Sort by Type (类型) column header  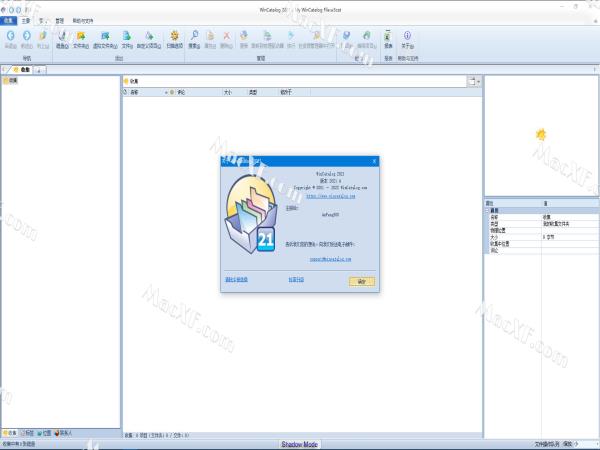[262, 92]
